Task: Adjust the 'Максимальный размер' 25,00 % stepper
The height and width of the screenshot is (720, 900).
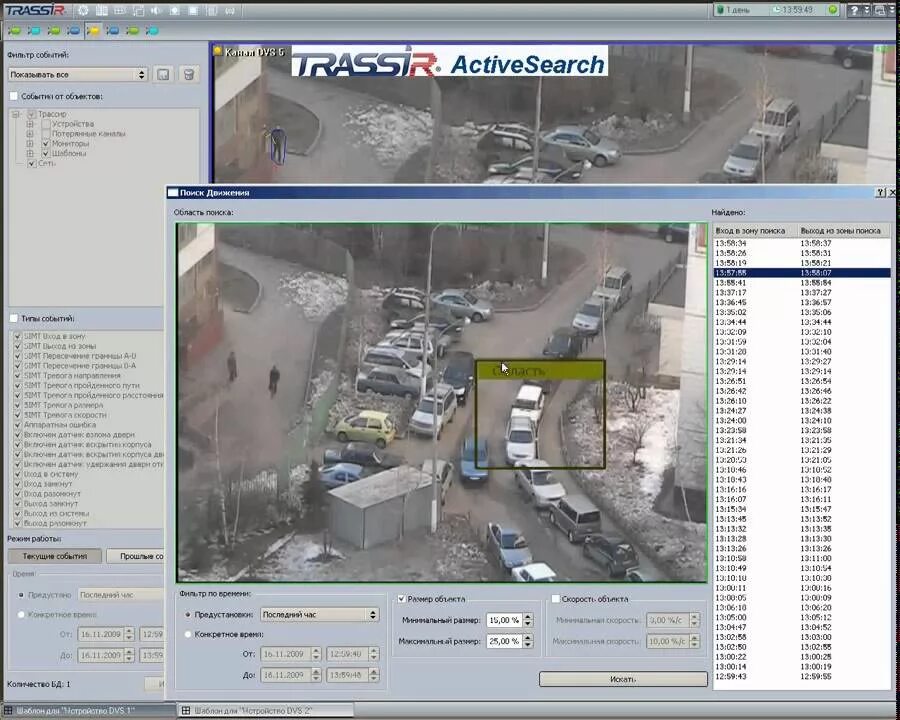Action: [x=528, y=641]
